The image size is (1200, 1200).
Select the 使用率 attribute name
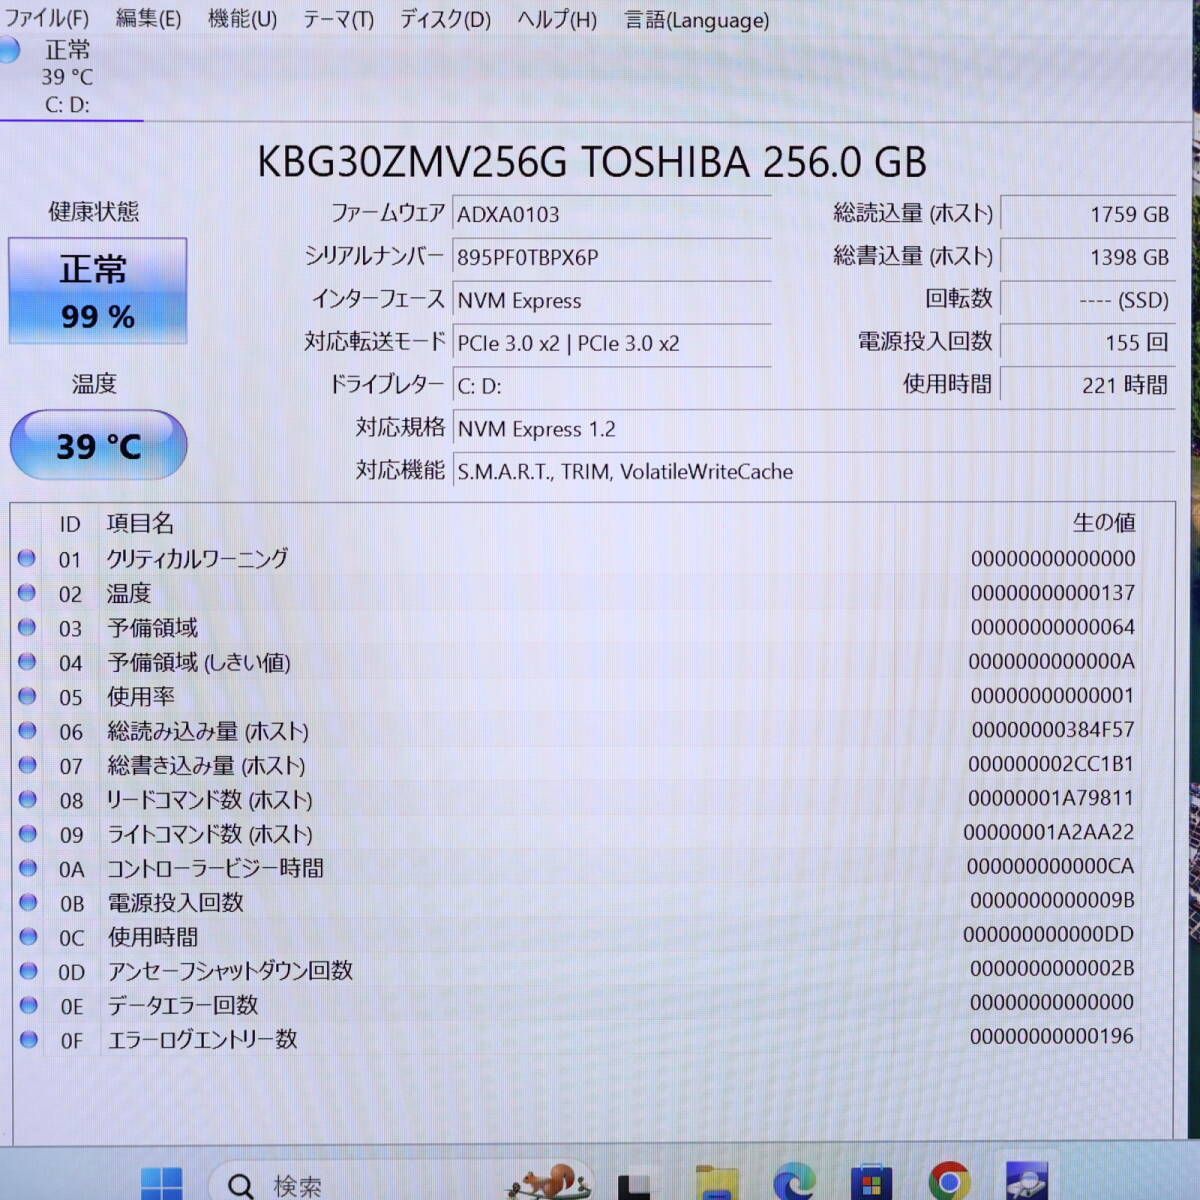141,696
